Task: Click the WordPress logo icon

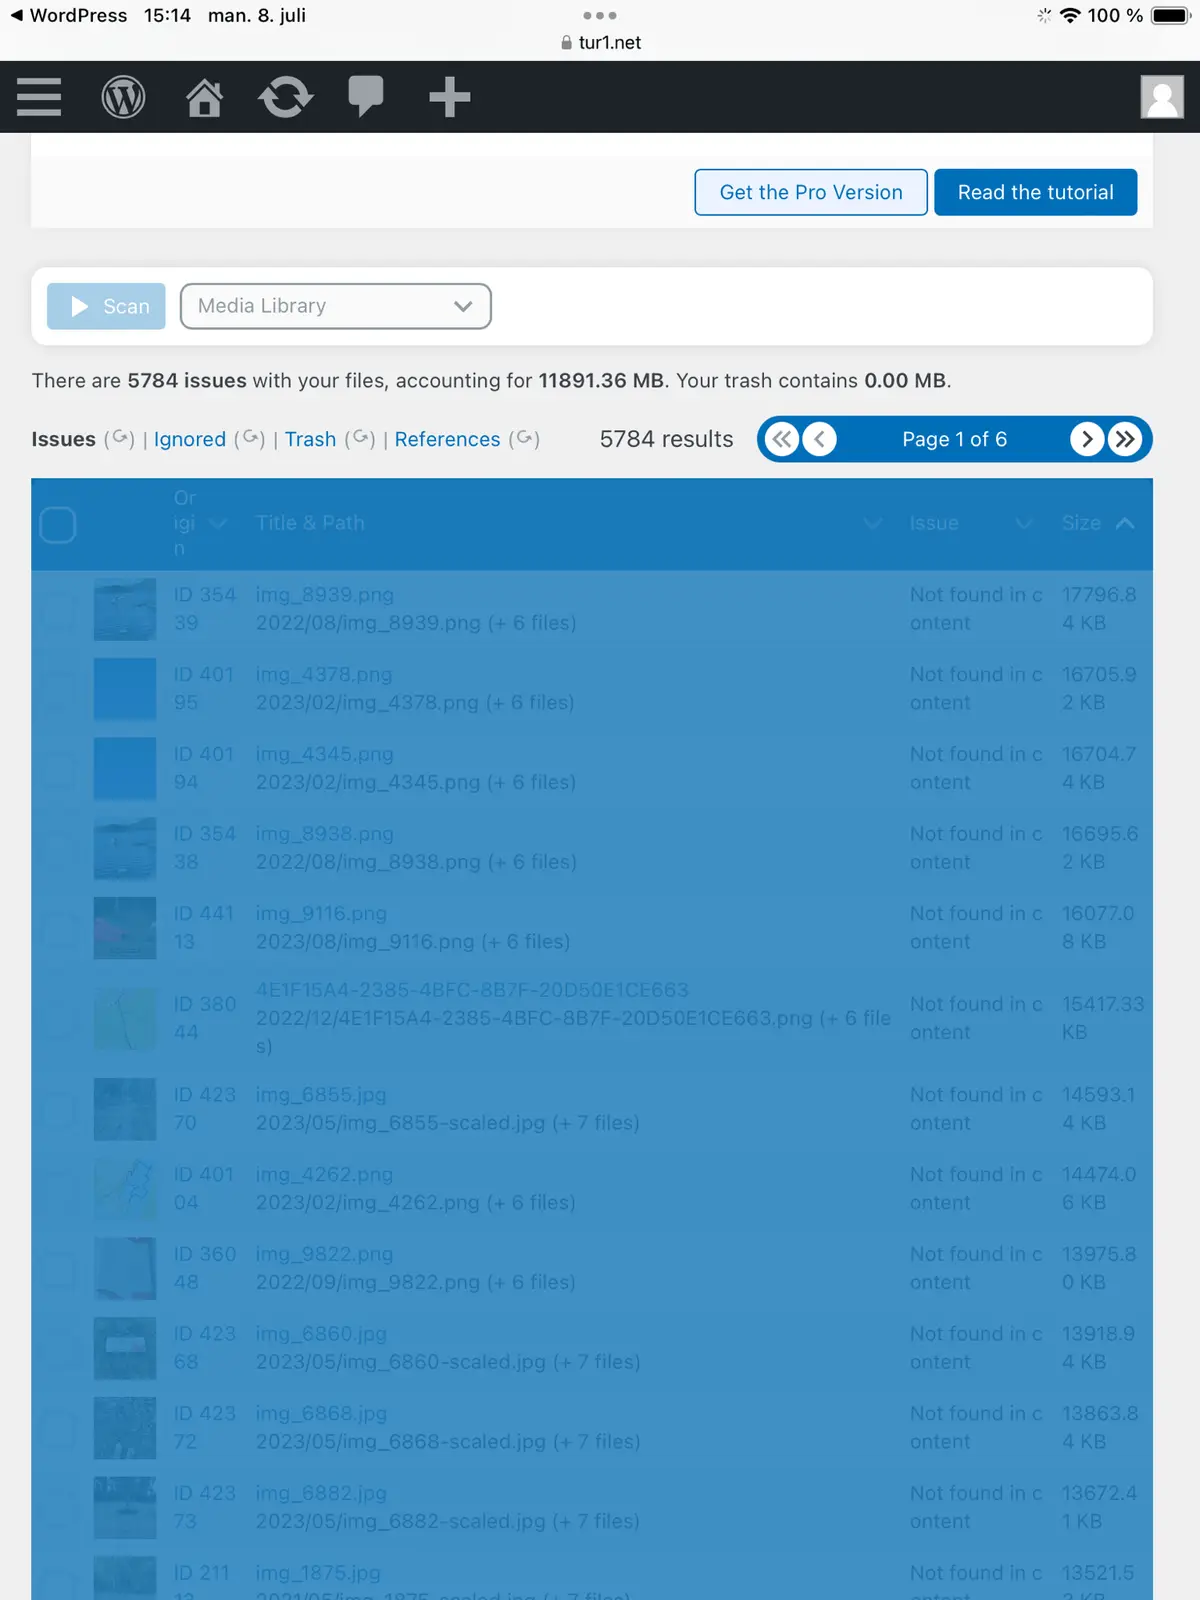Action: pos(123,97)
